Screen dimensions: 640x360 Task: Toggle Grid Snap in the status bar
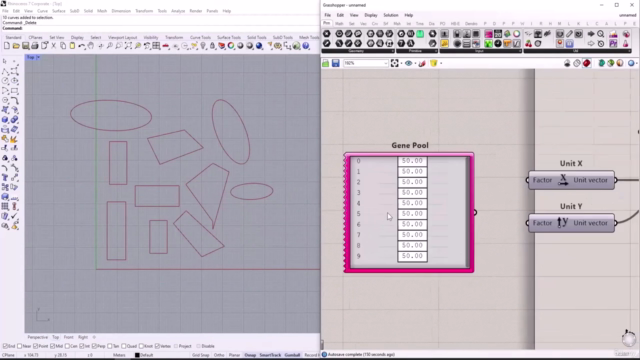click(x=200, y=355)
